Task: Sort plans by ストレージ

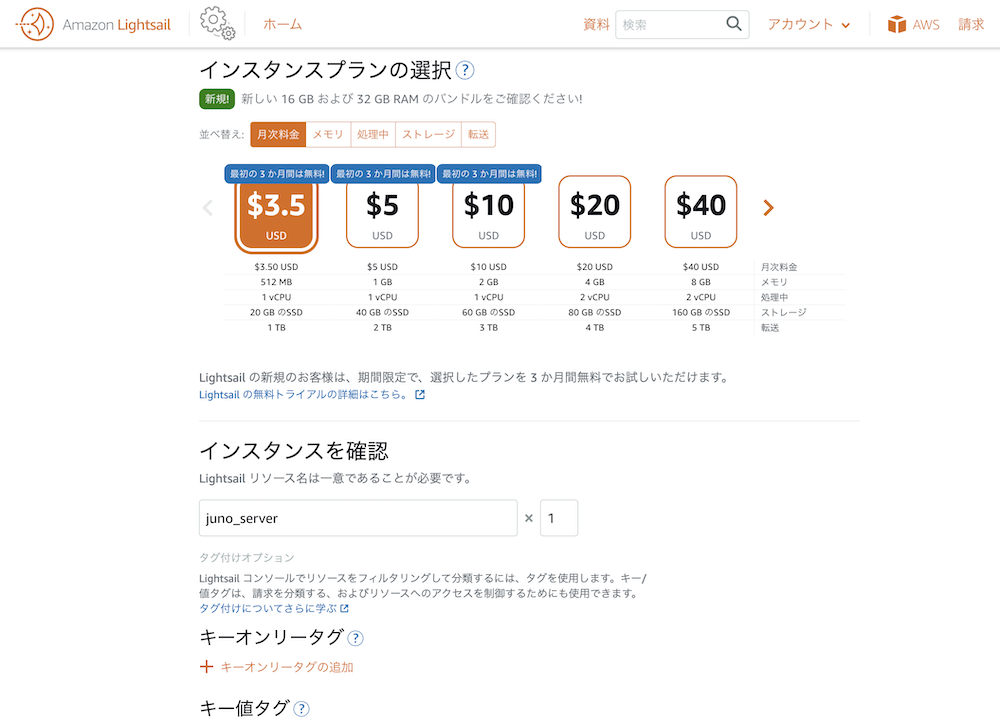Action: [x=429, y=135]
